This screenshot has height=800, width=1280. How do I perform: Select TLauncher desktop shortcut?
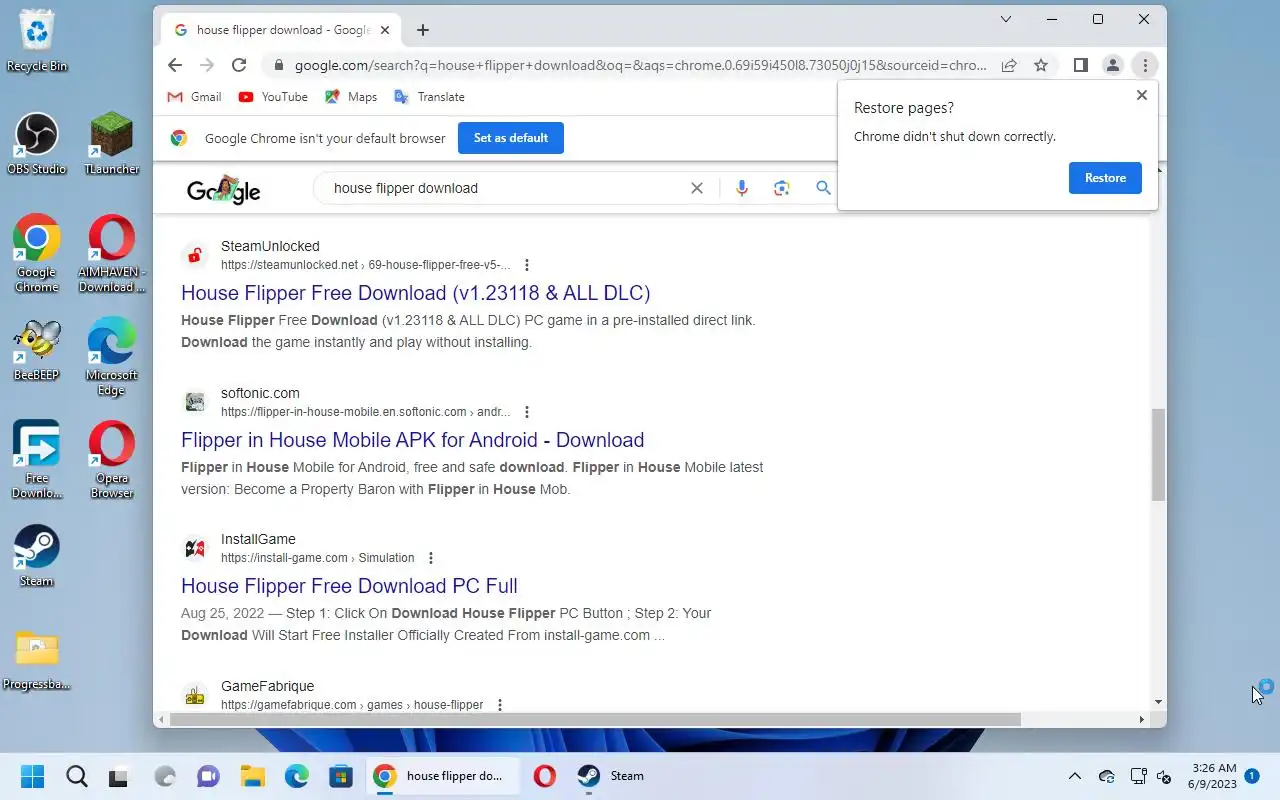coord(112,144)
